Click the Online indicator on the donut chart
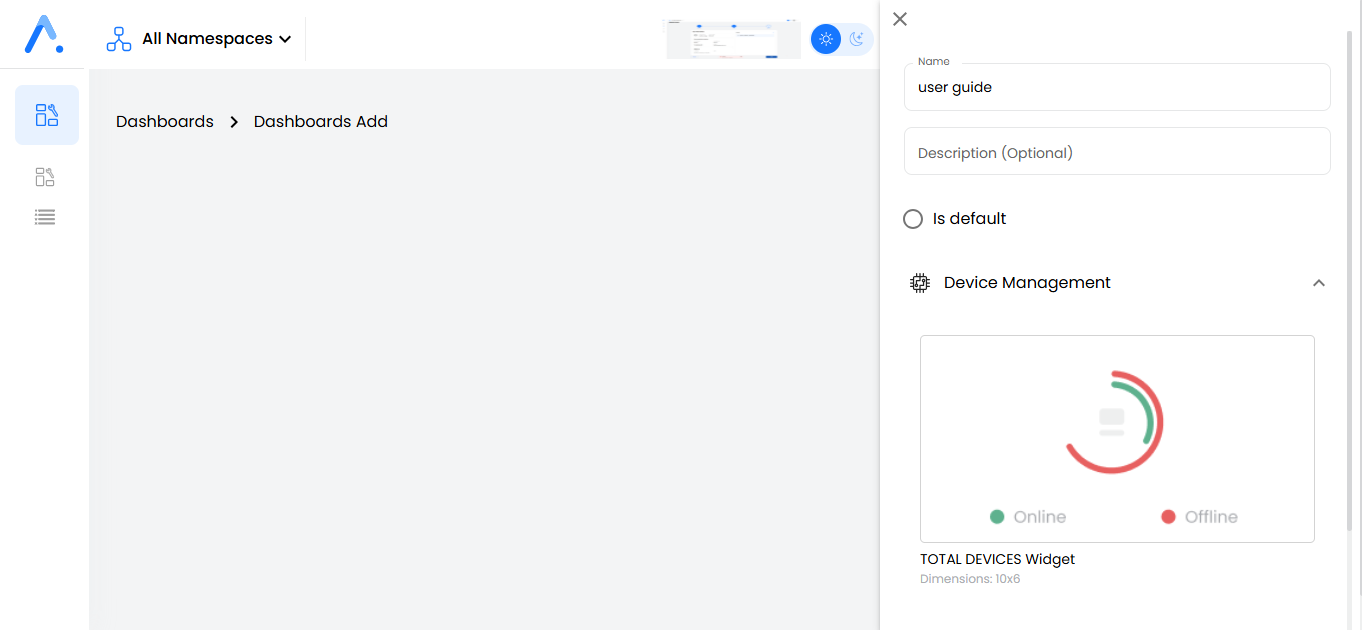The width and height of the screenshot is (1362, 630). click(1028, 516)
